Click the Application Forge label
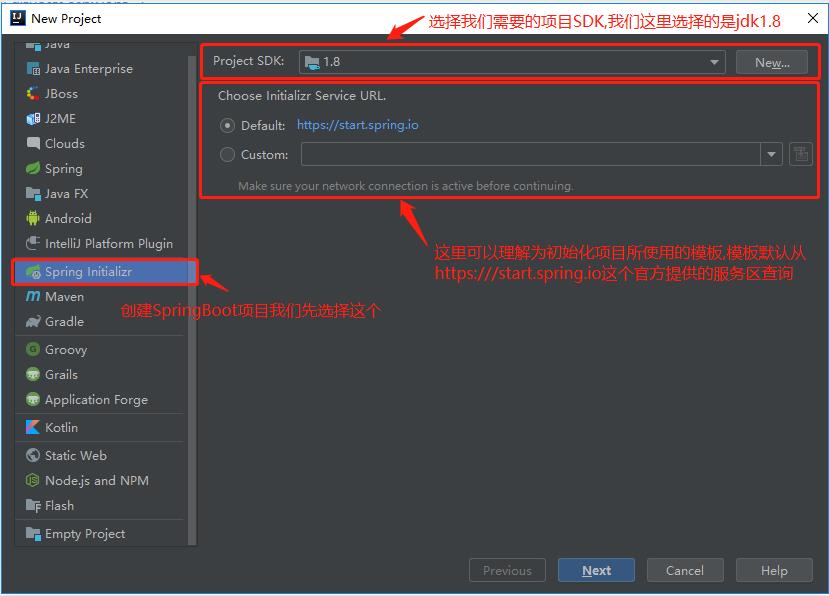The width and height of the screenshot is (829, 596). (x=96, y=400)
